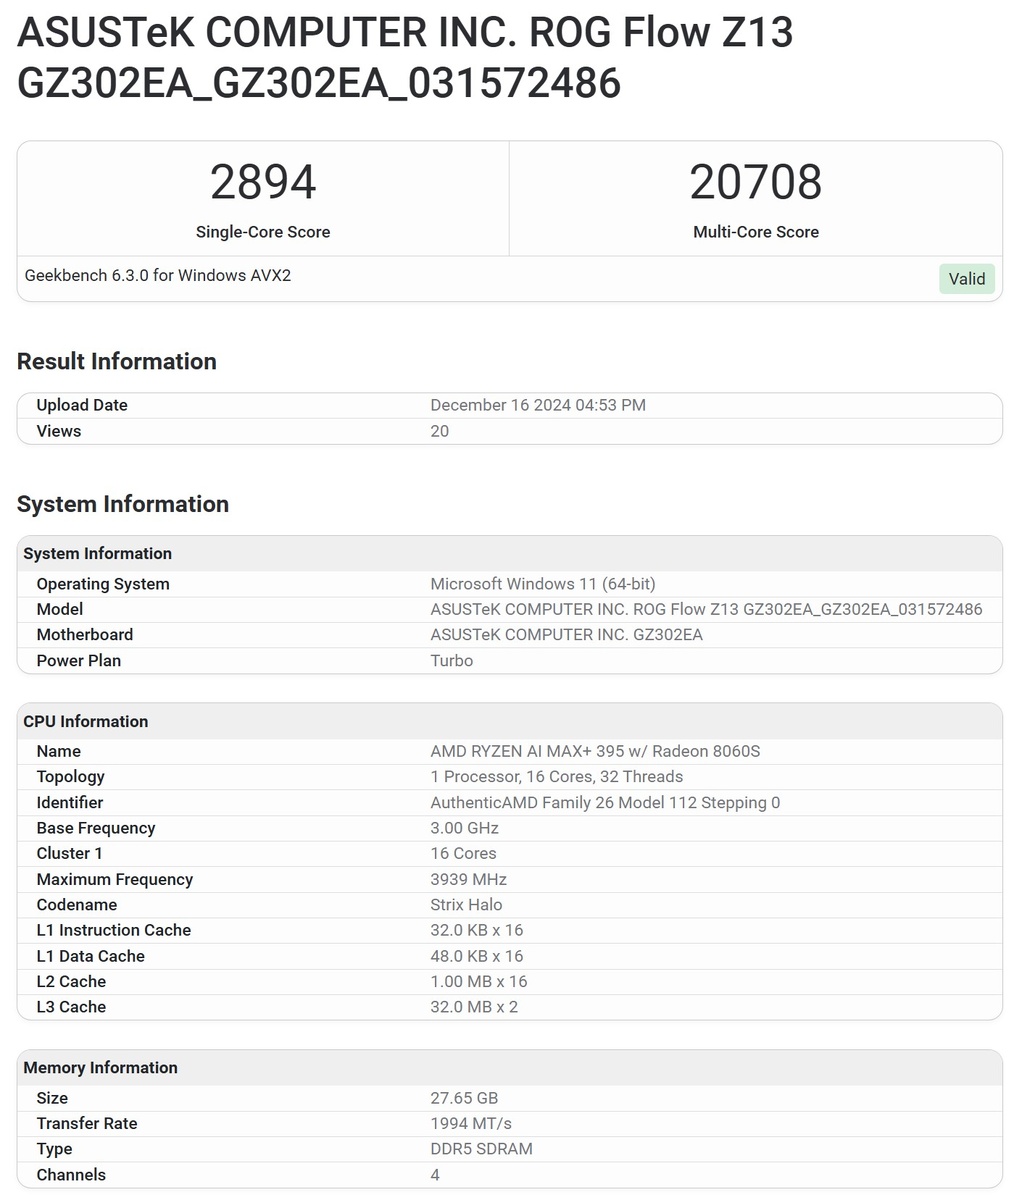Select the Multi-Core Score value 20708

[756, 182]
